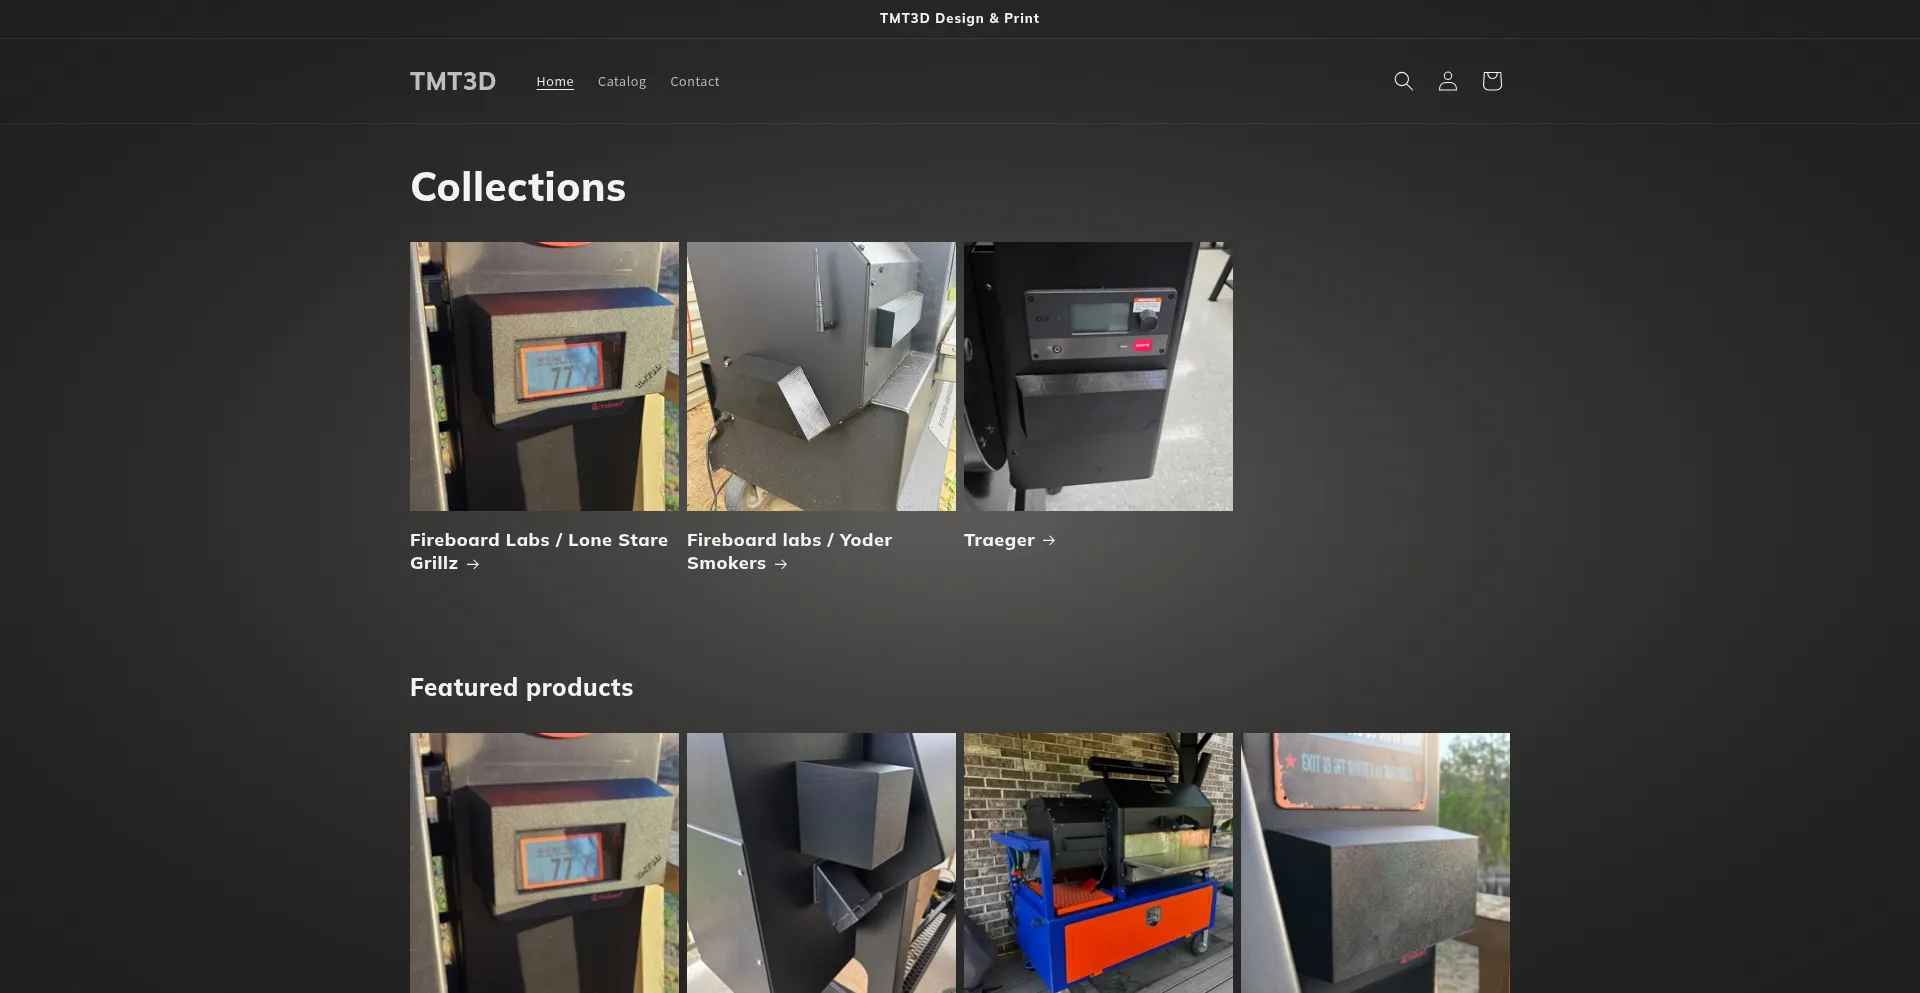The image size is (1920, 993).
Task: Open featured product showing black box bracket
Action: [821, 863]
